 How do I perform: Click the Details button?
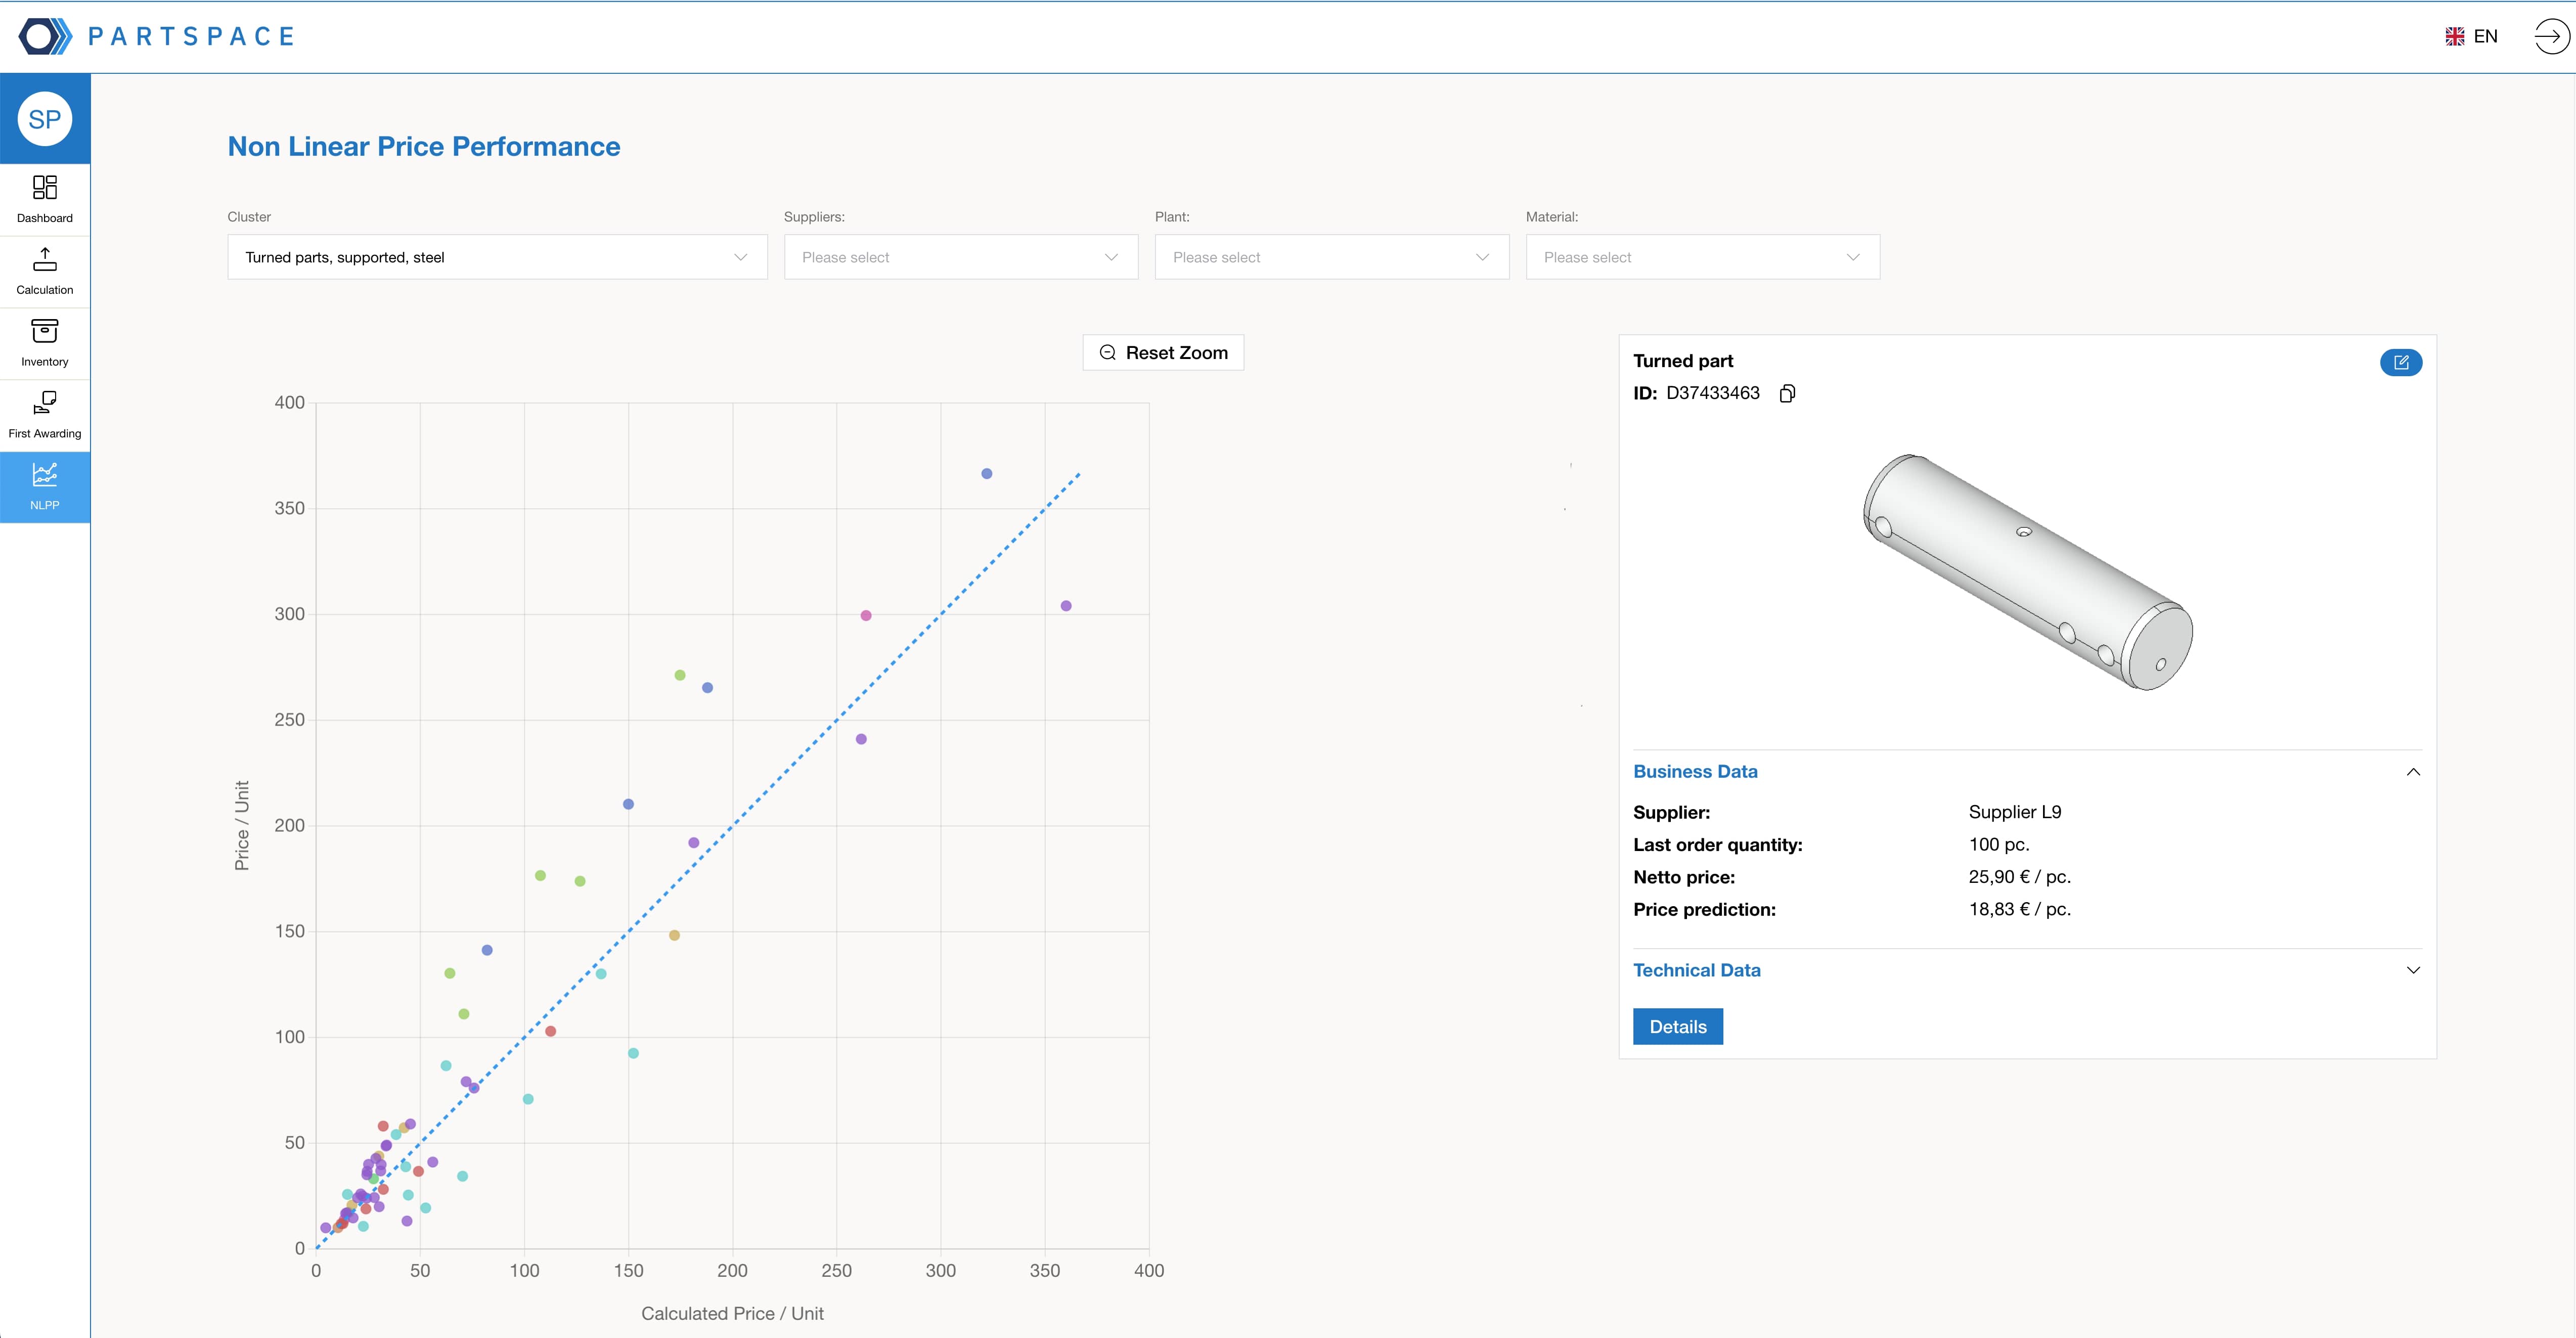[1677, 1027]
